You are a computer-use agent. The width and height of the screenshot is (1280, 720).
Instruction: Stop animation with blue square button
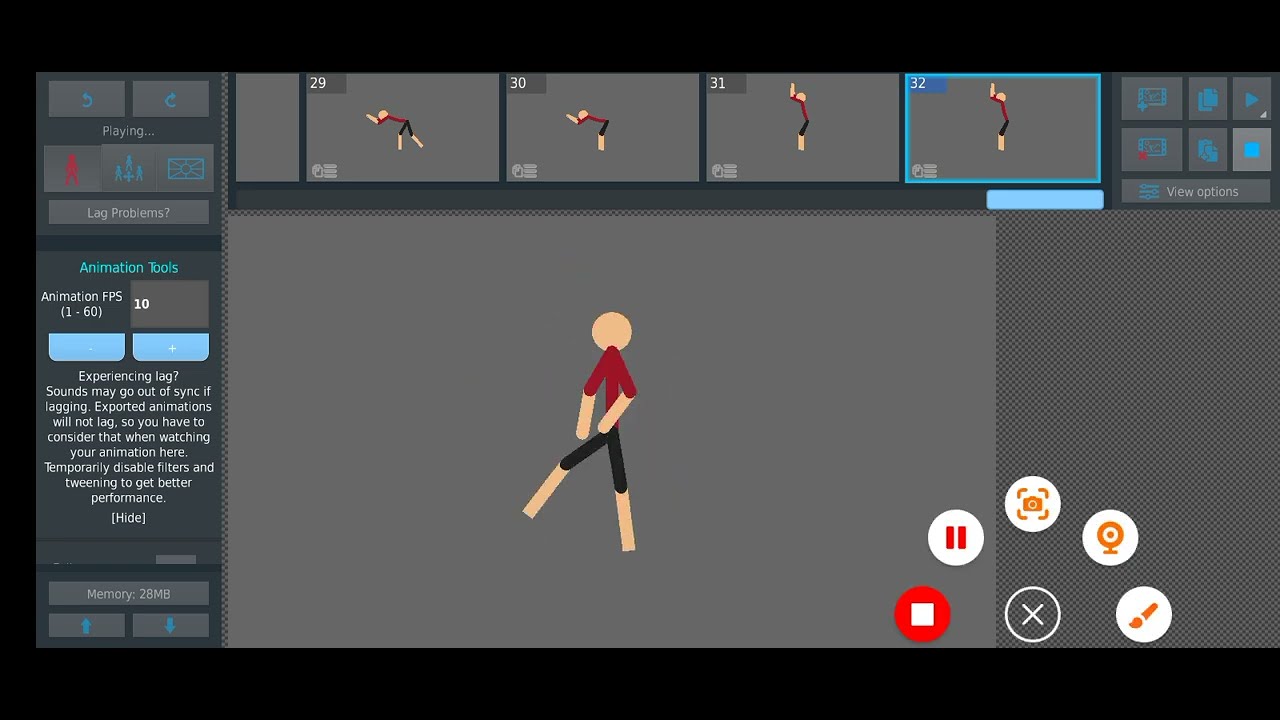tap(1252, 150)
